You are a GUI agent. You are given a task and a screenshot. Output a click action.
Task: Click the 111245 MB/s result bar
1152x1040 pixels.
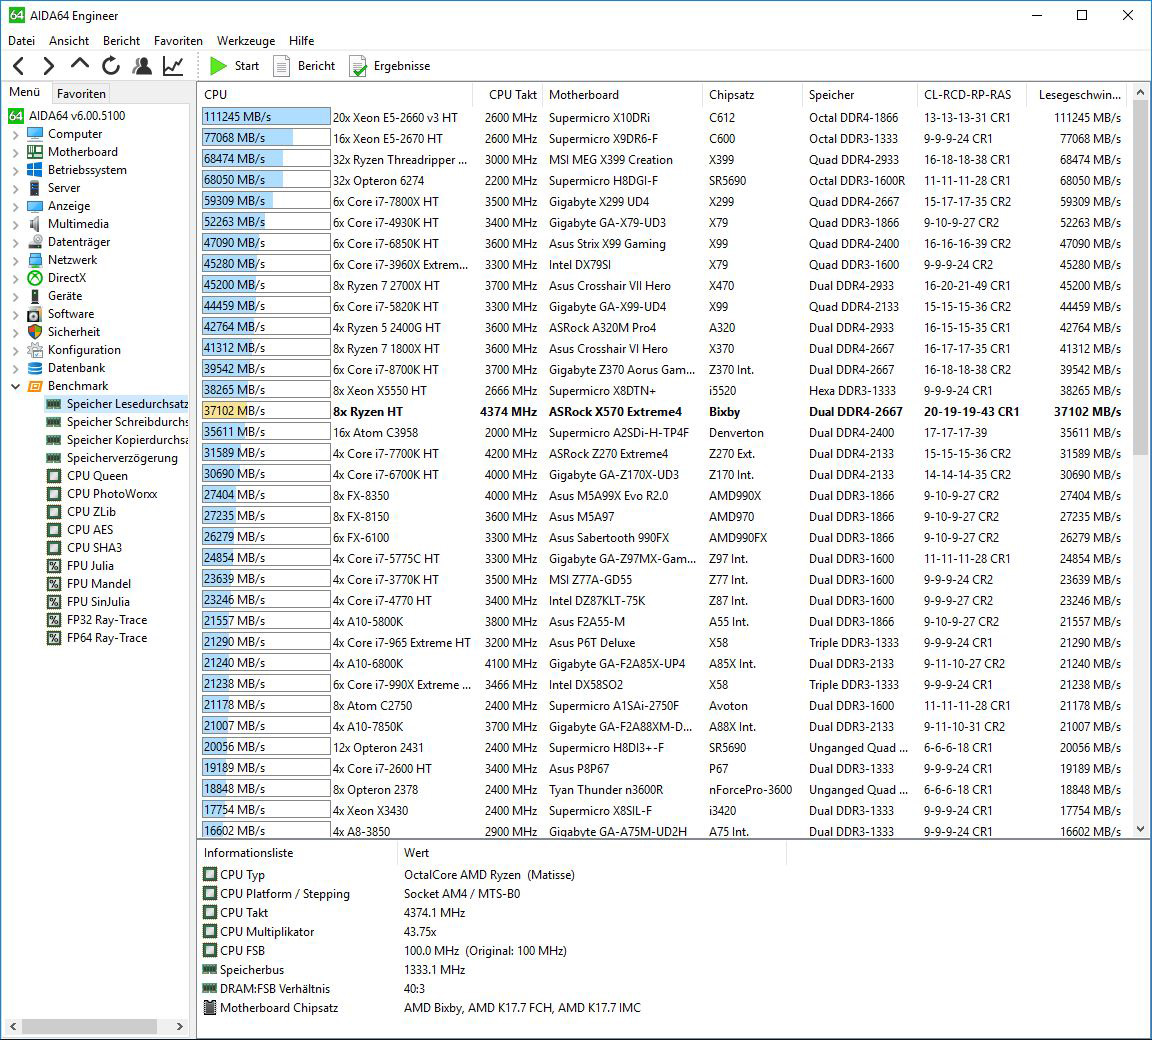pos(266,117)
